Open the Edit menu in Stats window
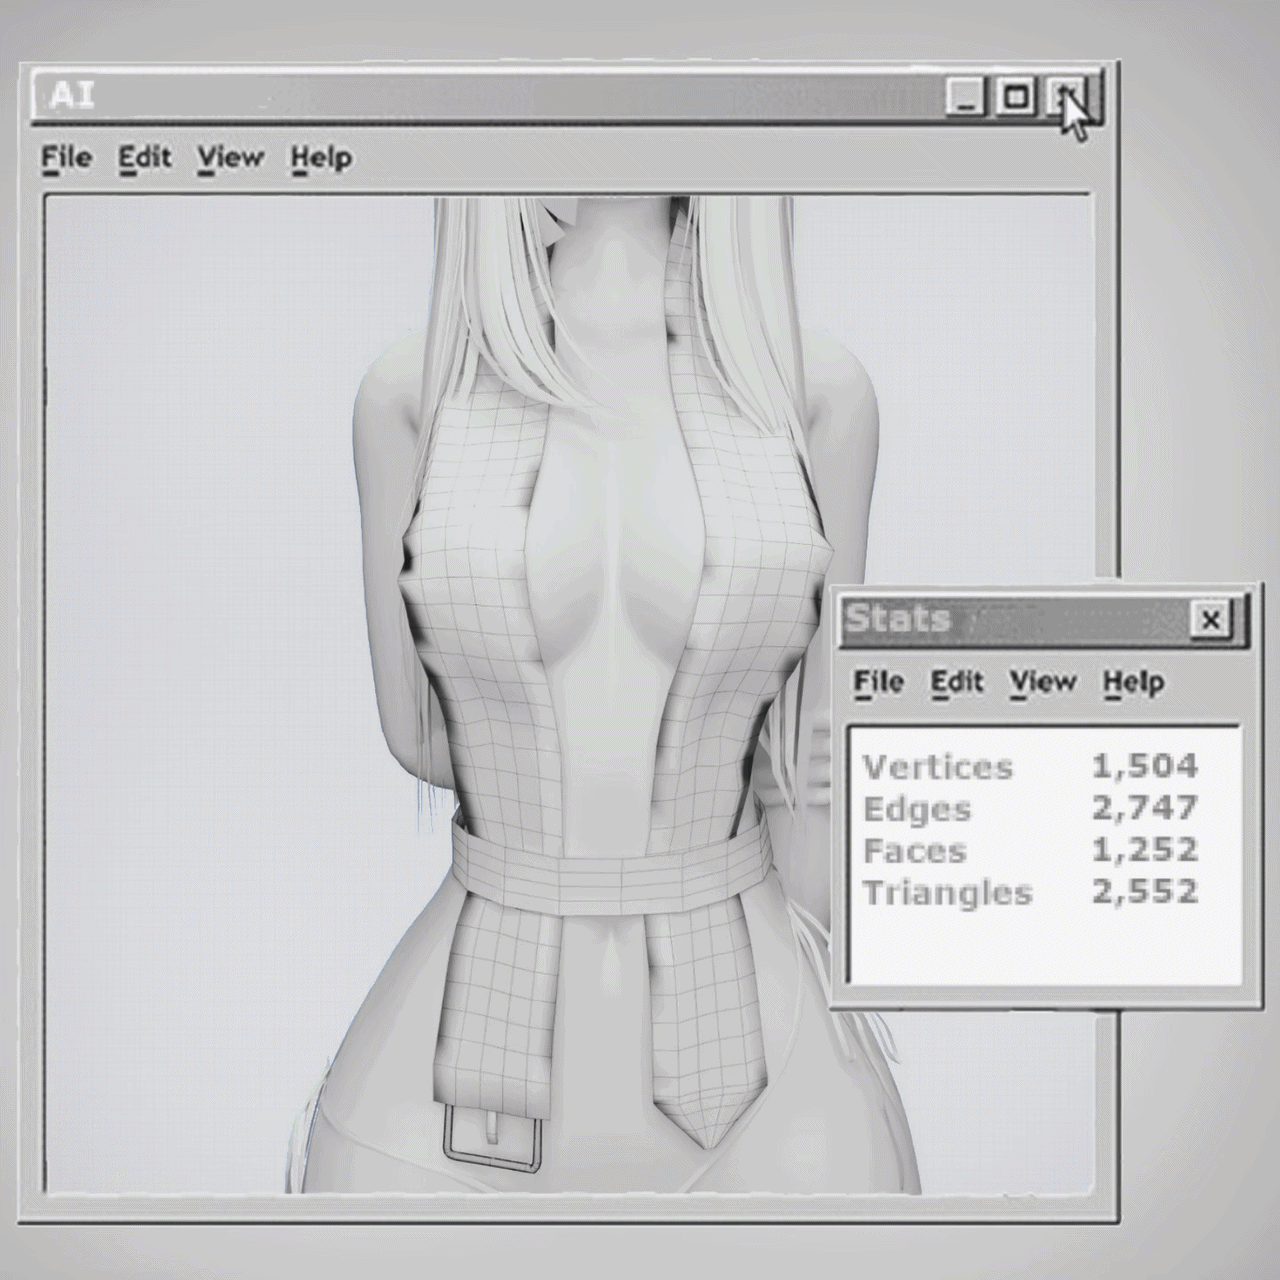 957,682
